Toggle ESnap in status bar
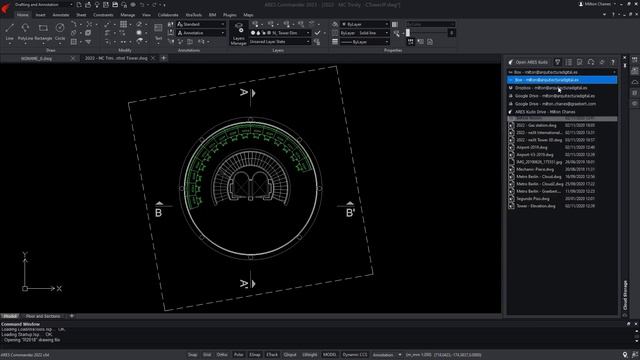This screenshot has height=360, width=640. pos(255,355)
